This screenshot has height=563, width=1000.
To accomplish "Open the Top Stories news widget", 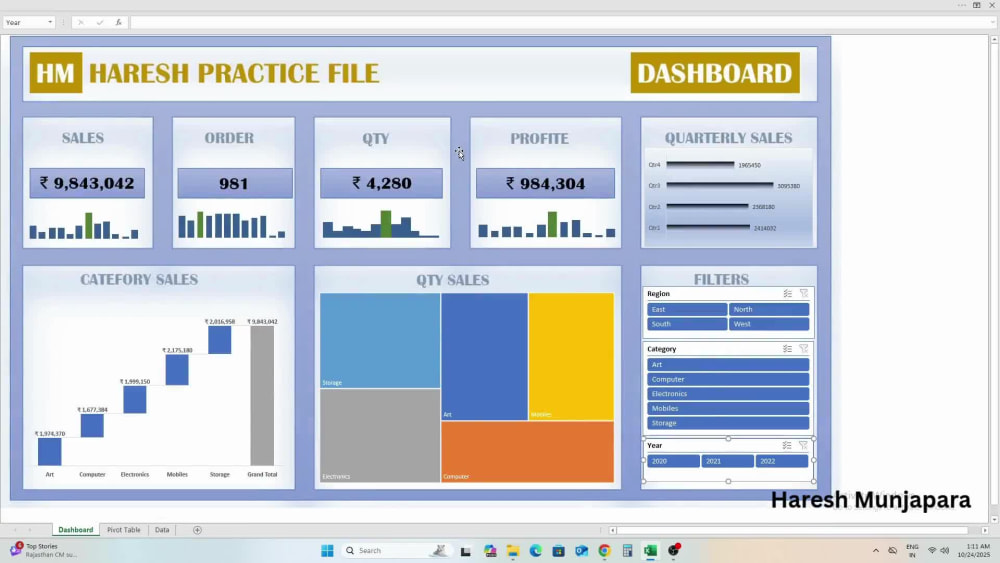I will point(43,550).
